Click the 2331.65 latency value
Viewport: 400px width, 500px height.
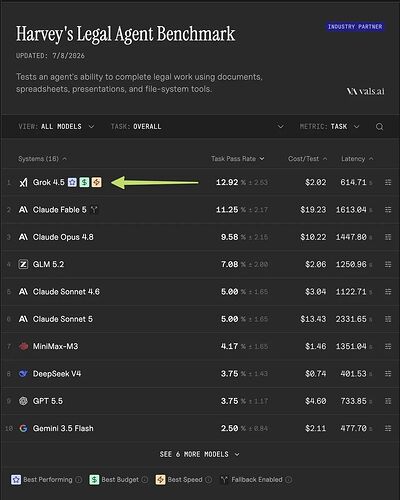pos(351,319)
